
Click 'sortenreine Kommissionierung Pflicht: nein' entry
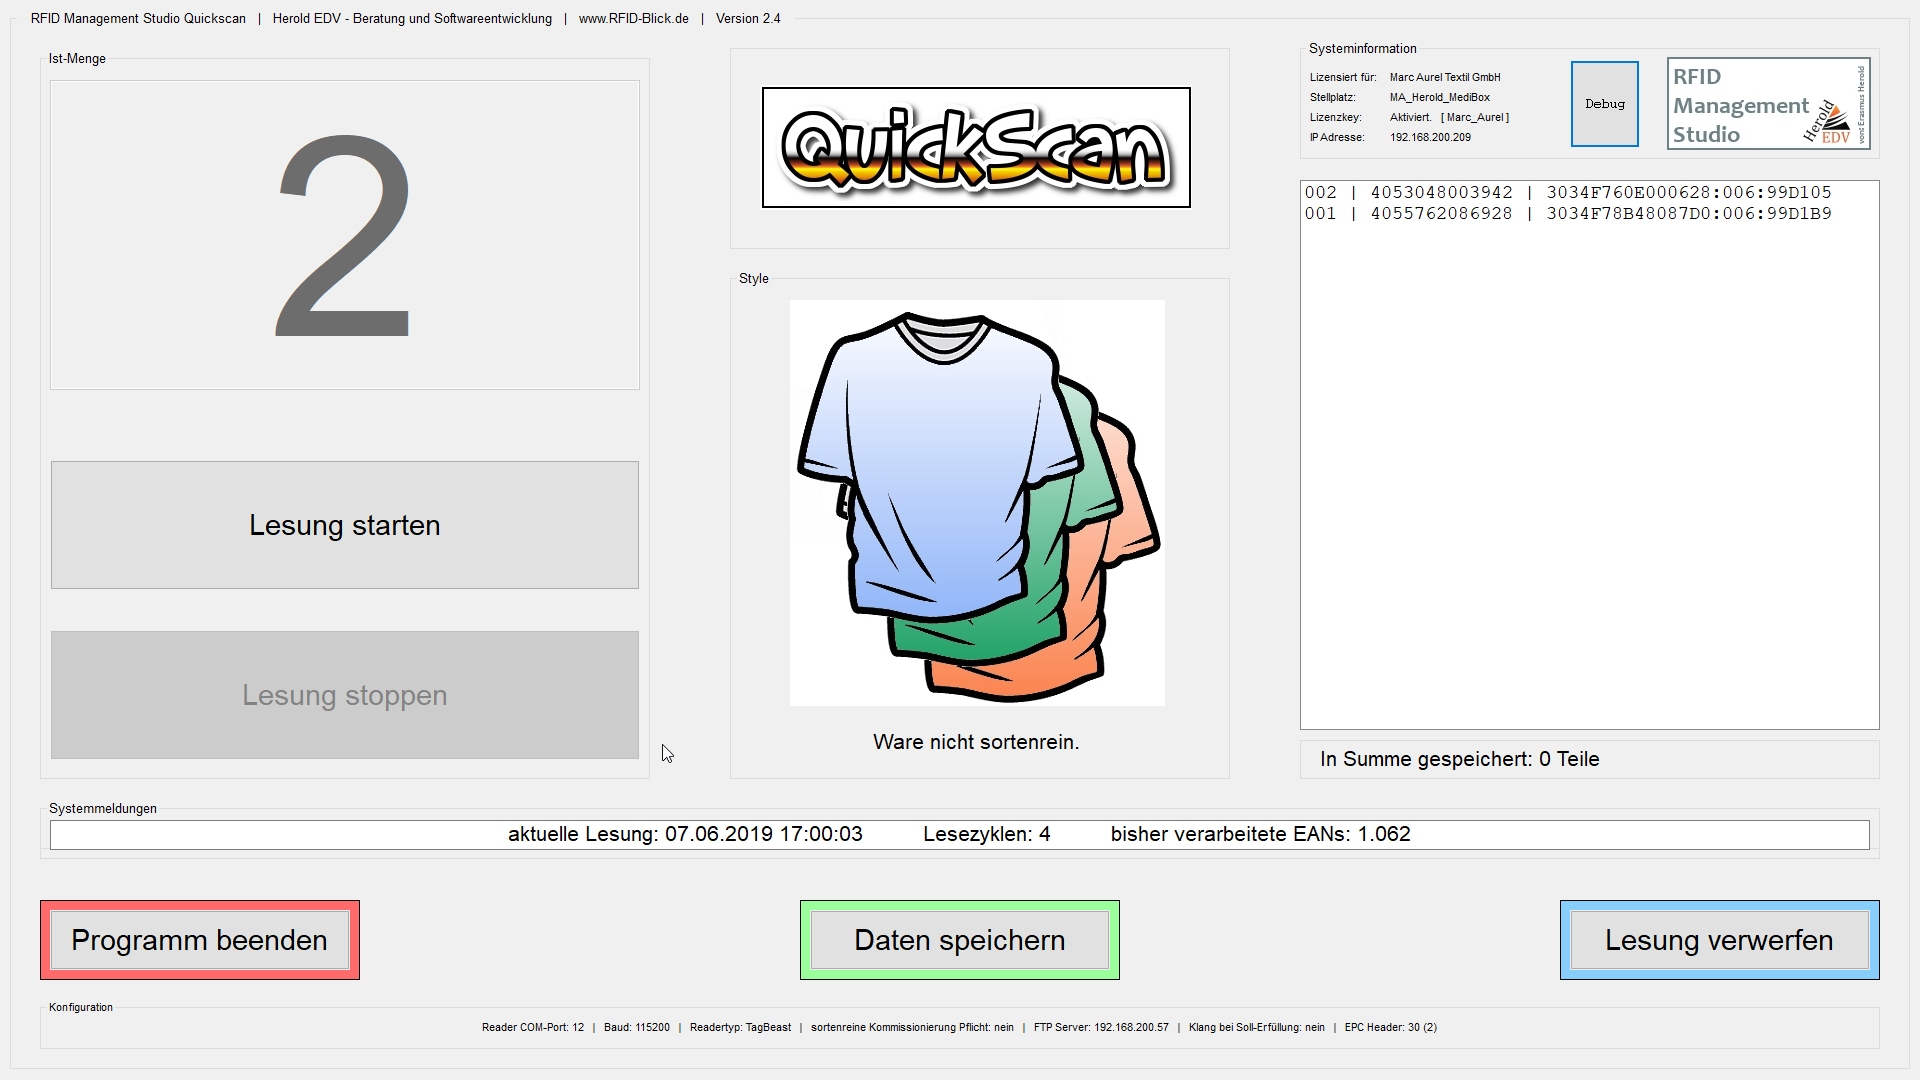[x=912, y=1027]
